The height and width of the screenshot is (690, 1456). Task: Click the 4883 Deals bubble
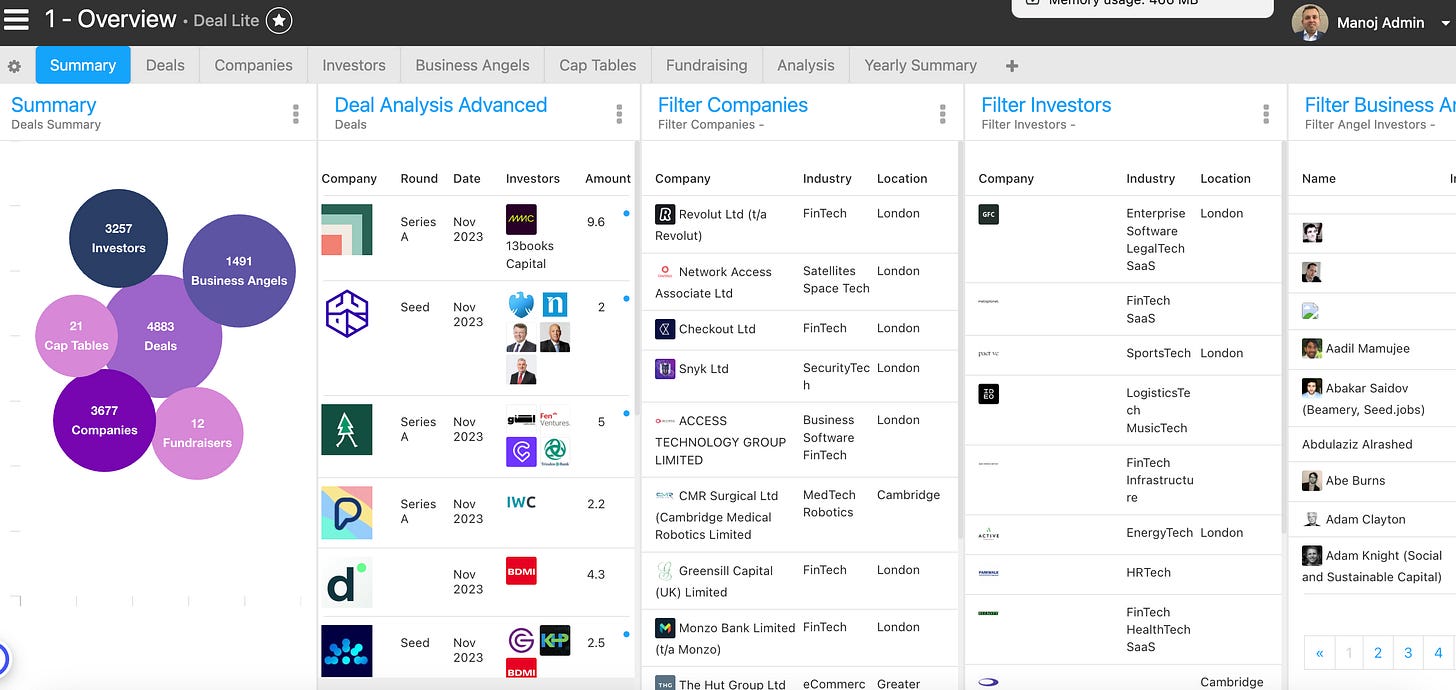160,336
